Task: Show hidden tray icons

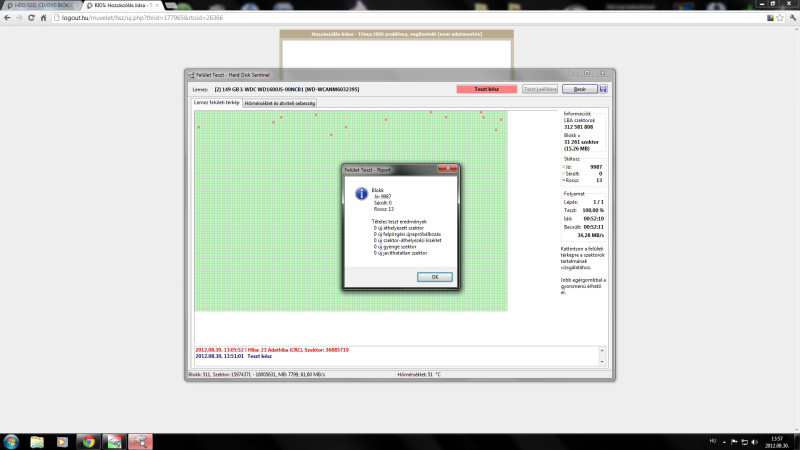Action: coord(724,442)
